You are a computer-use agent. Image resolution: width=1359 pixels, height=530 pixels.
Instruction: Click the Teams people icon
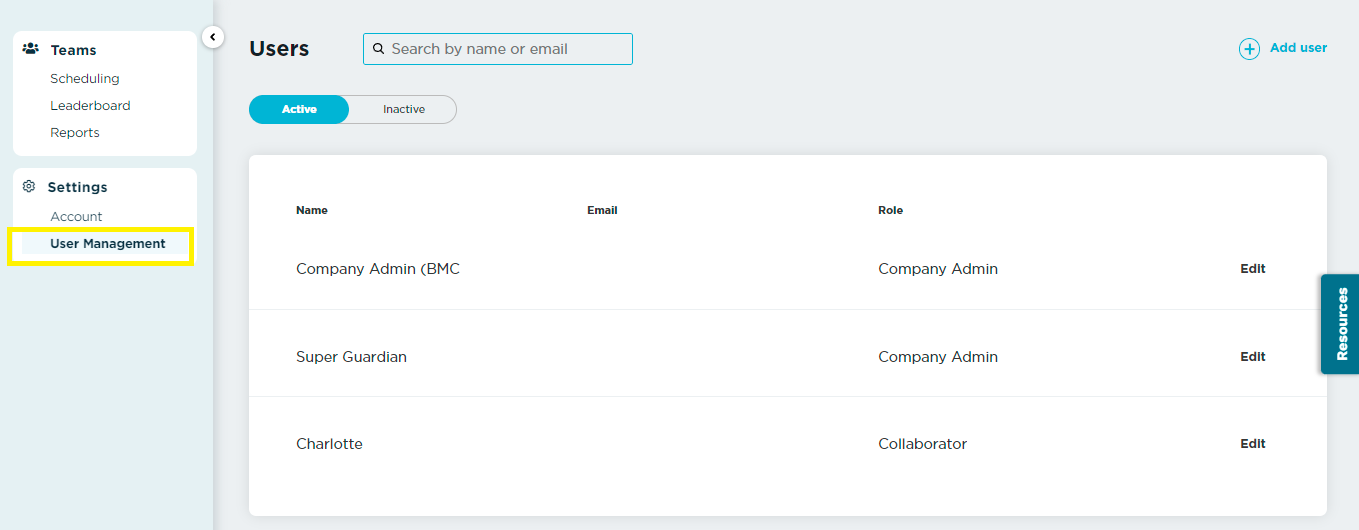pyautogui.click(x=30, y=49)
